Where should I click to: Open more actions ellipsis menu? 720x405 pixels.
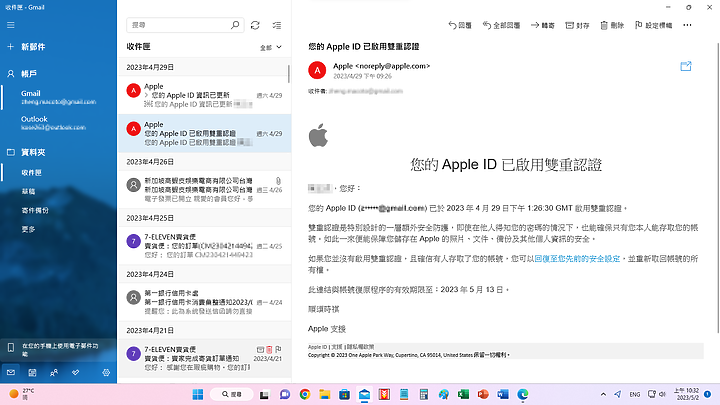tap(687, 25)
